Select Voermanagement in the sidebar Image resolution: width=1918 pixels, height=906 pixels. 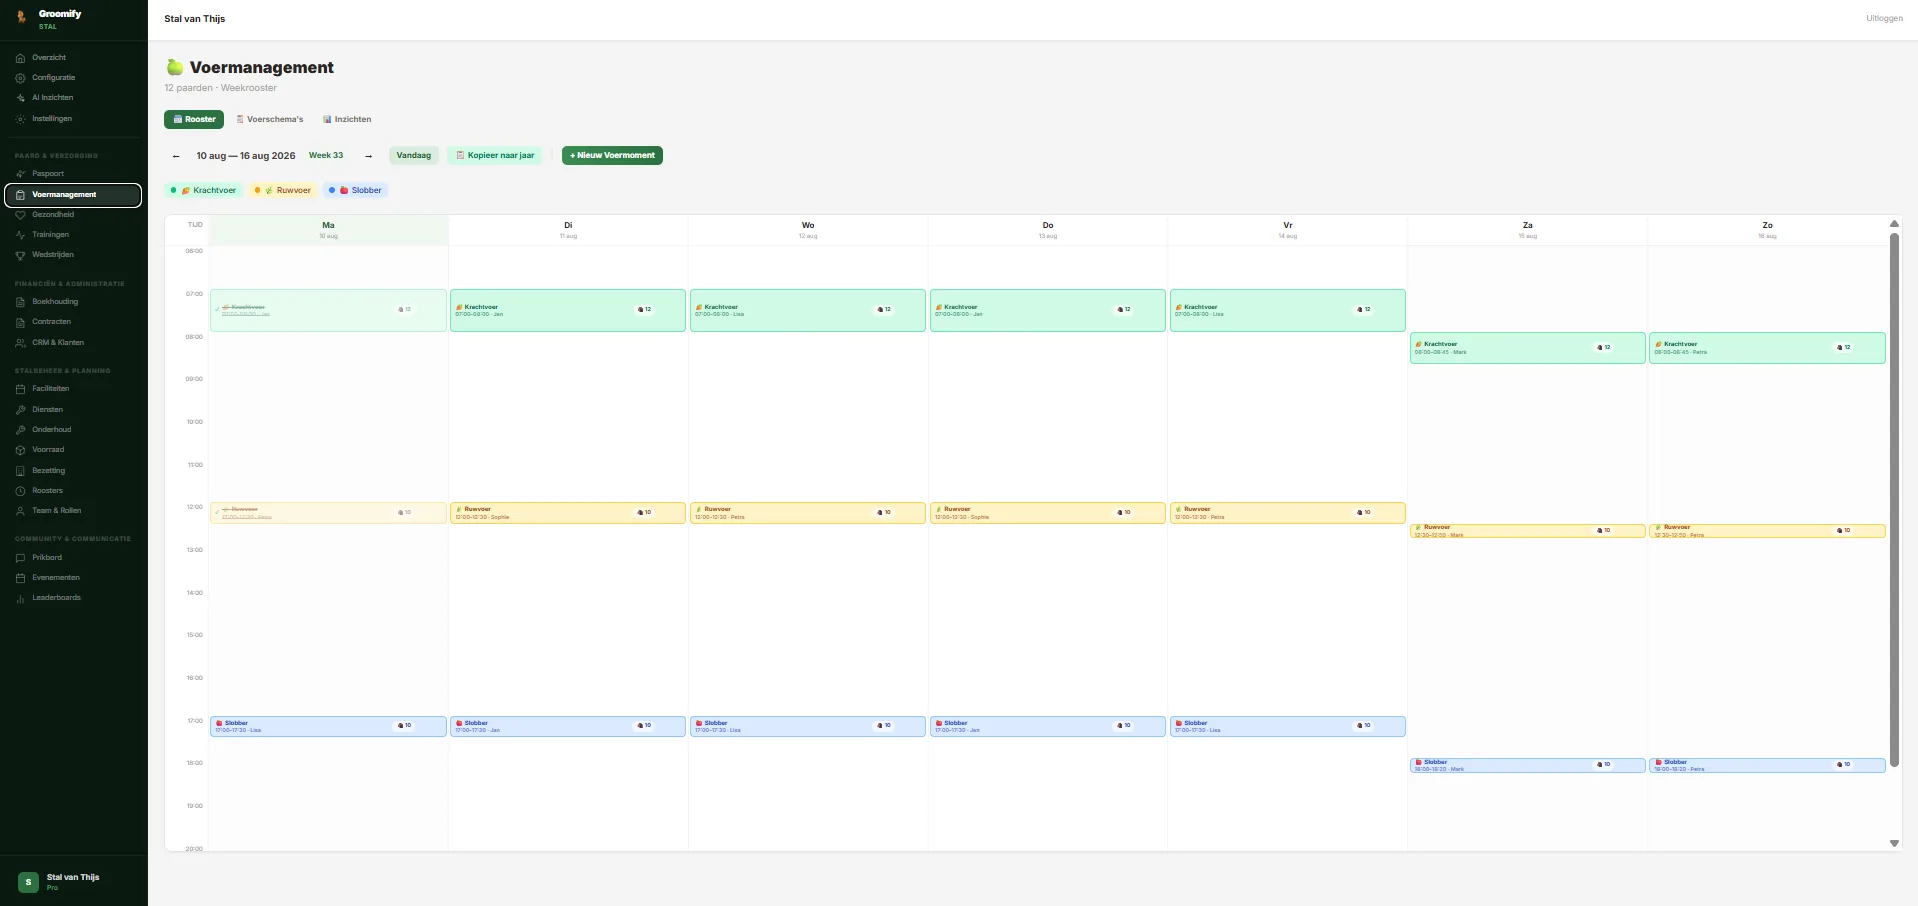74,194
